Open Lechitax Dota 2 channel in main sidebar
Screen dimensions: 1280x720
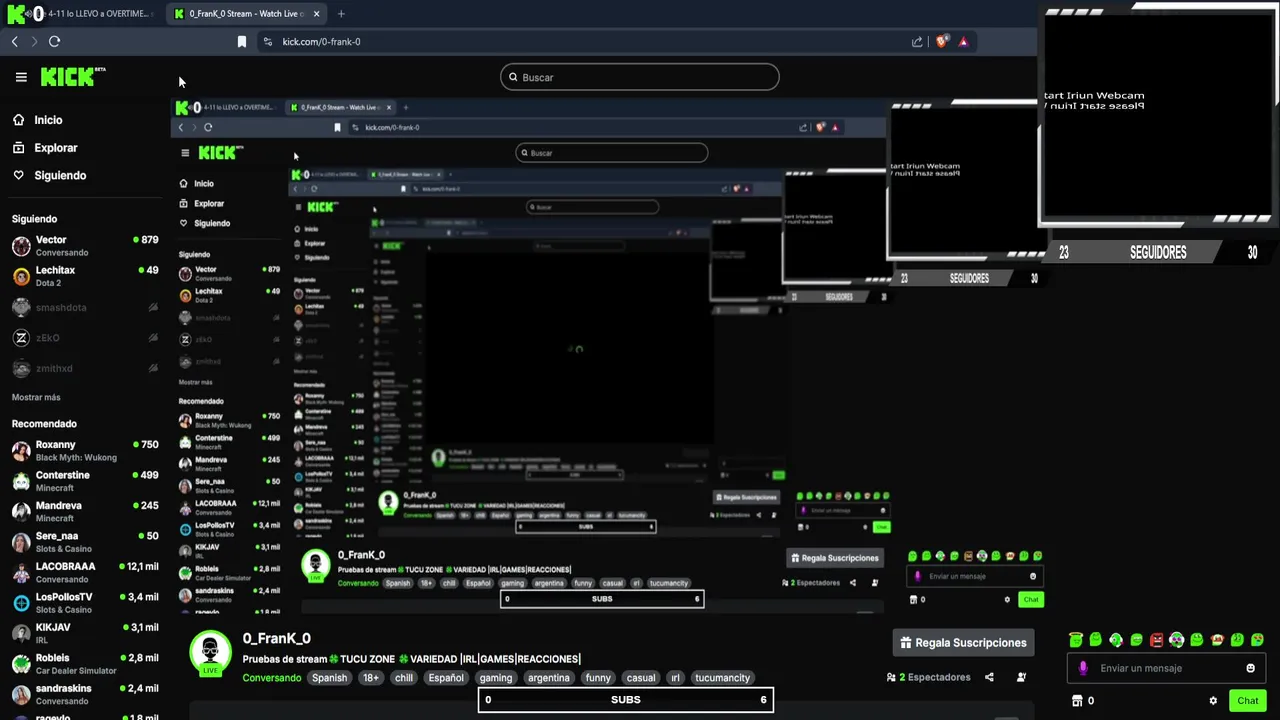click(x=85, y=276)
